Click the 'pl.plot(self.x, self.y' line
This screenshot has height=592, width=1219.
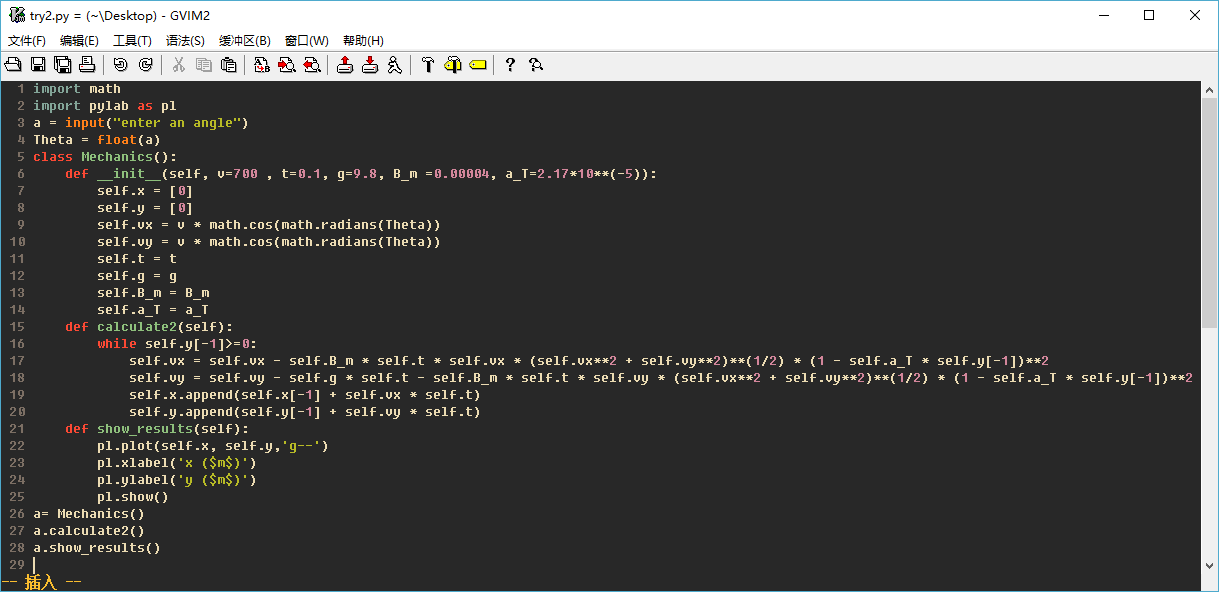tap(213, 446)
